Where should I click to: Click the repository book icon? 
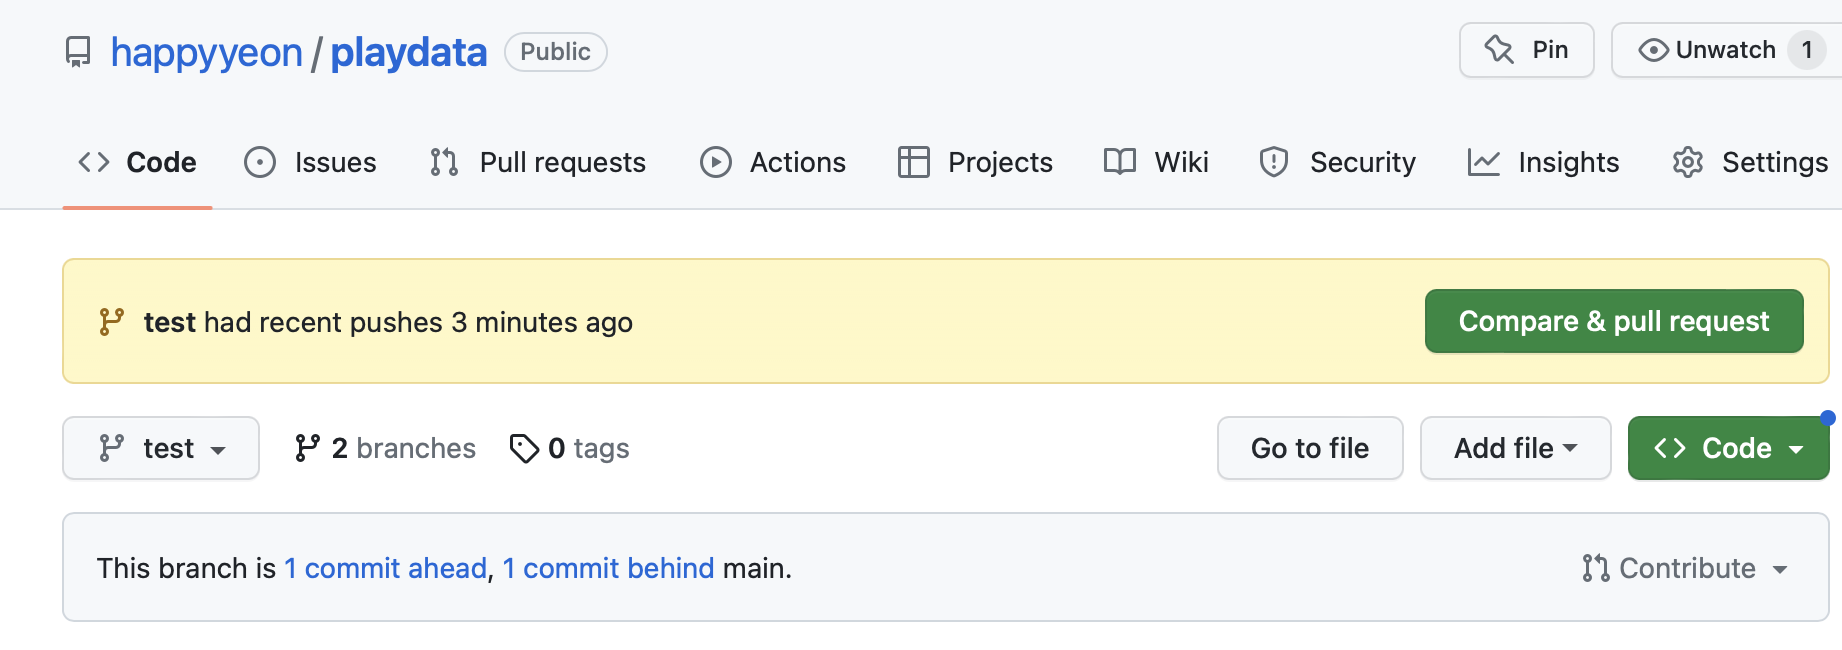pos(78,52)
